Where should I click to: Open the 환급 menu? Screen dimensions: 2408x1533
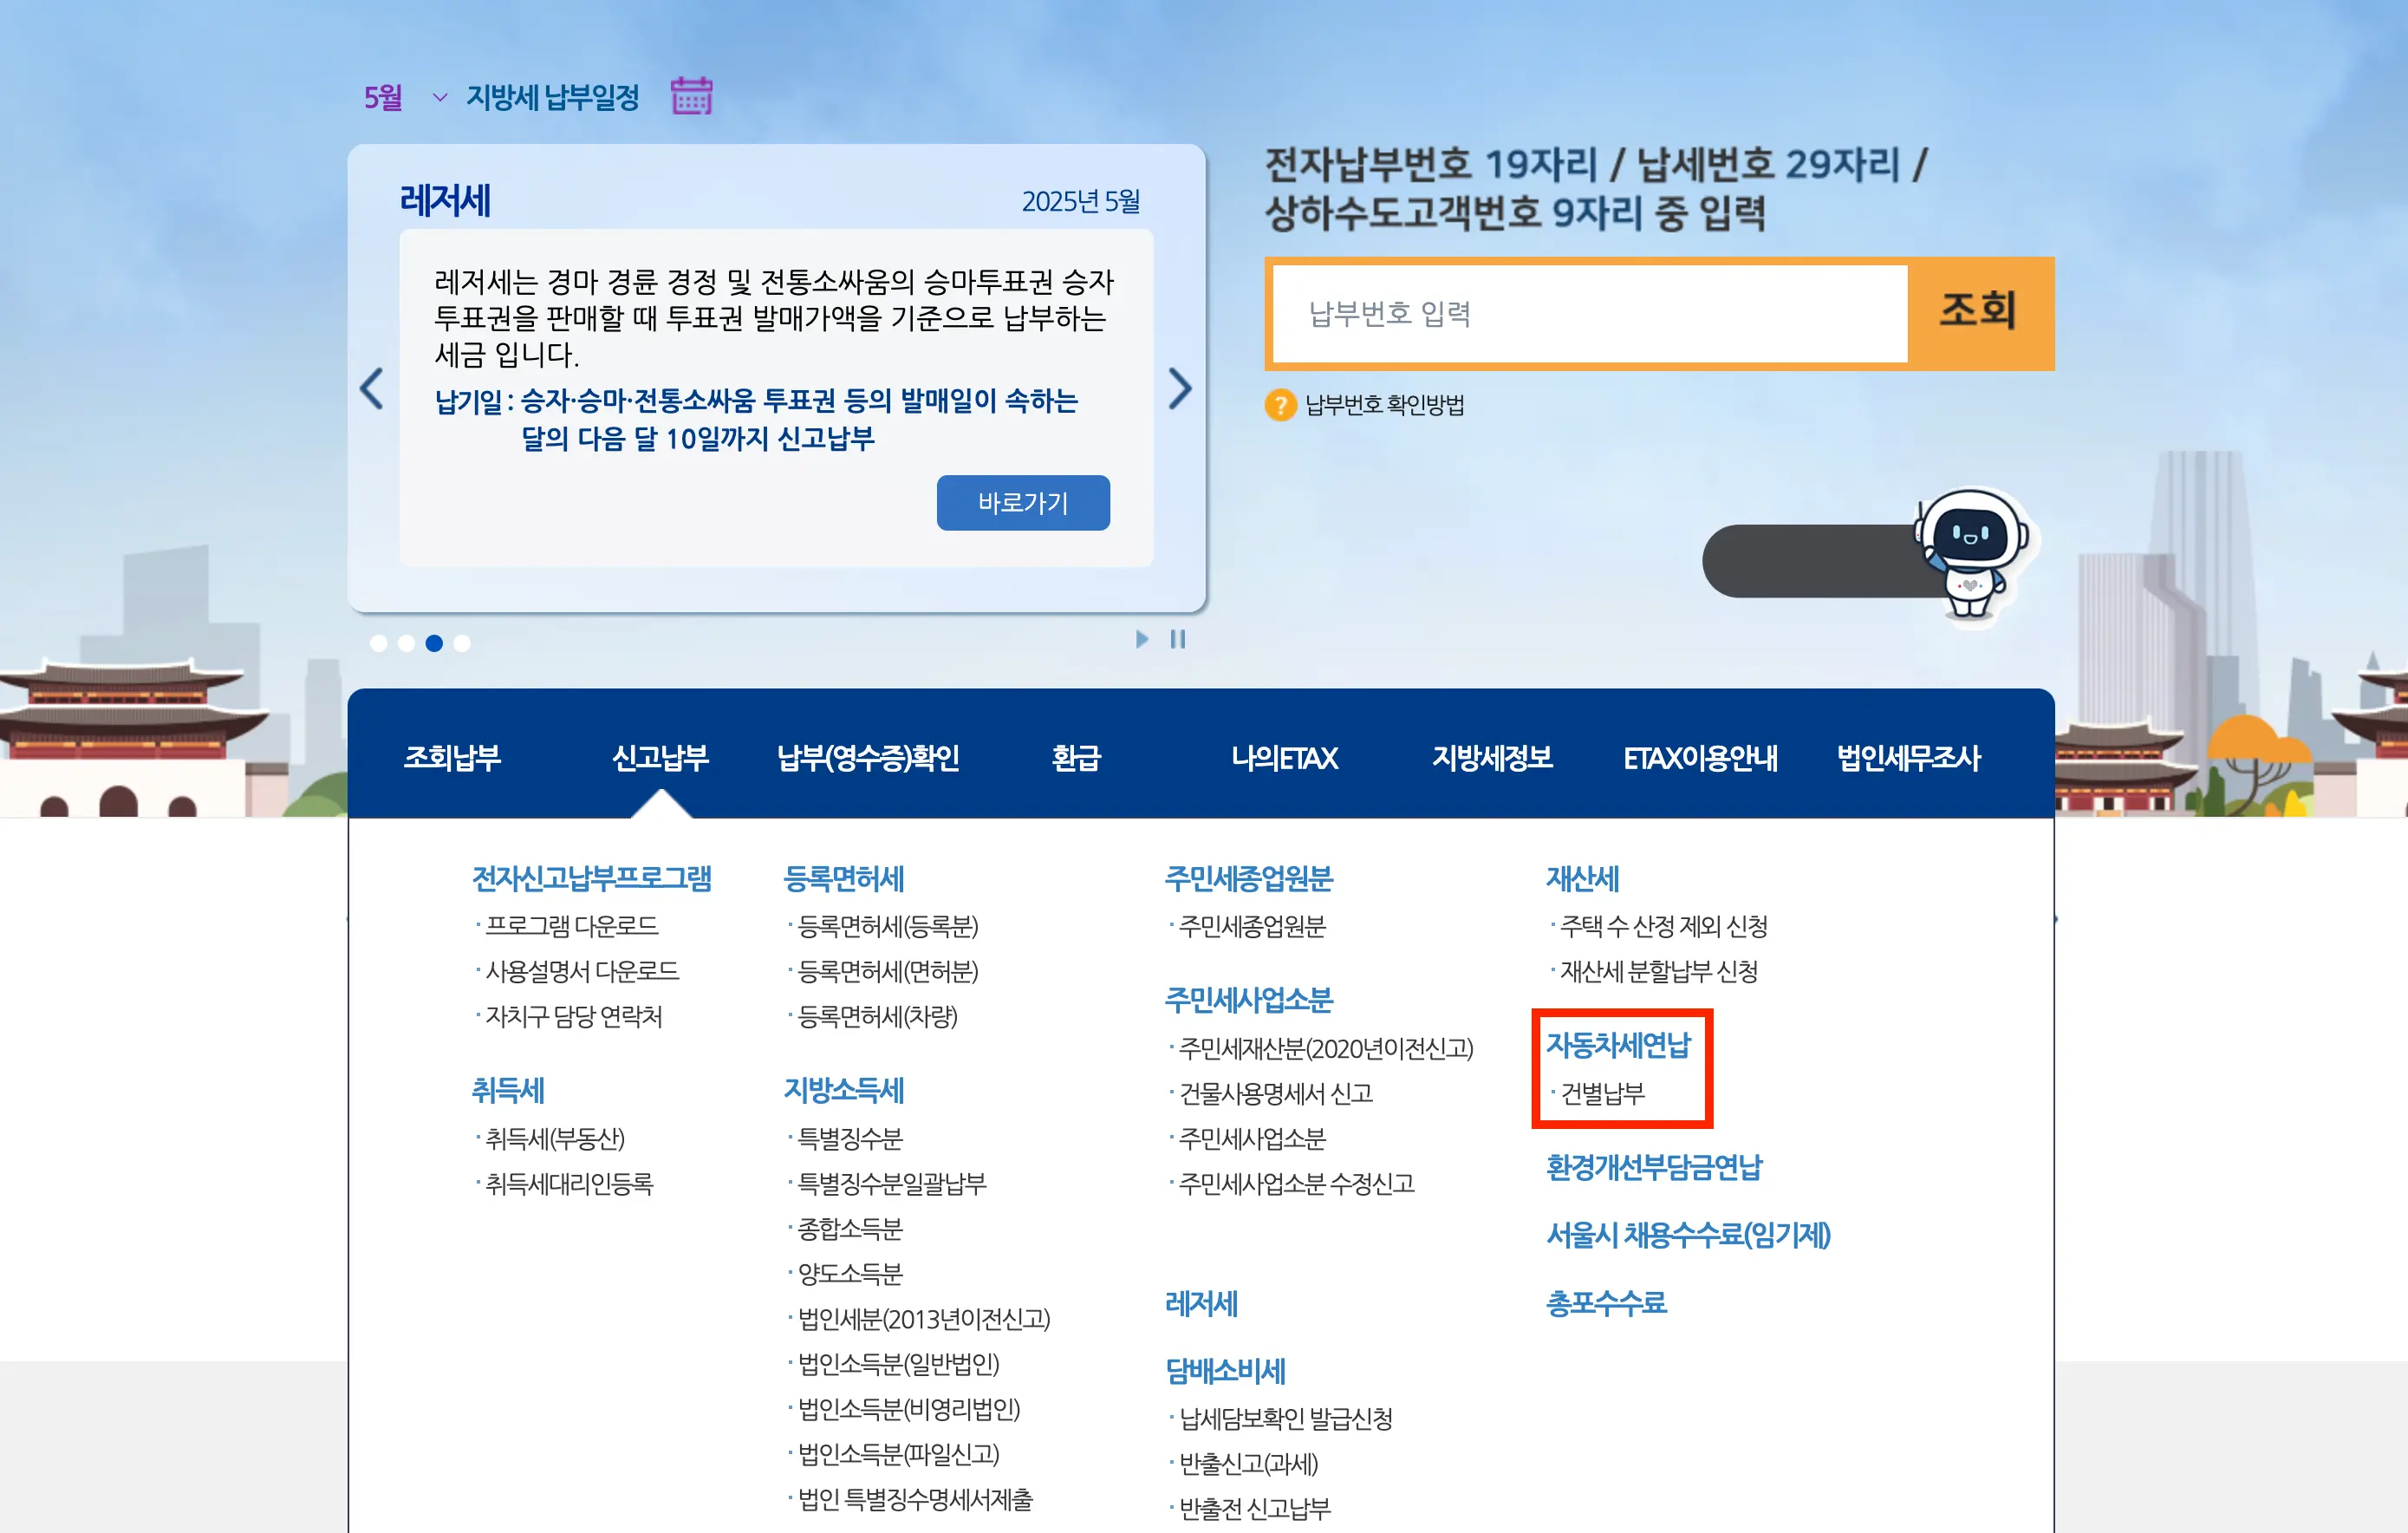(1076, 758)
